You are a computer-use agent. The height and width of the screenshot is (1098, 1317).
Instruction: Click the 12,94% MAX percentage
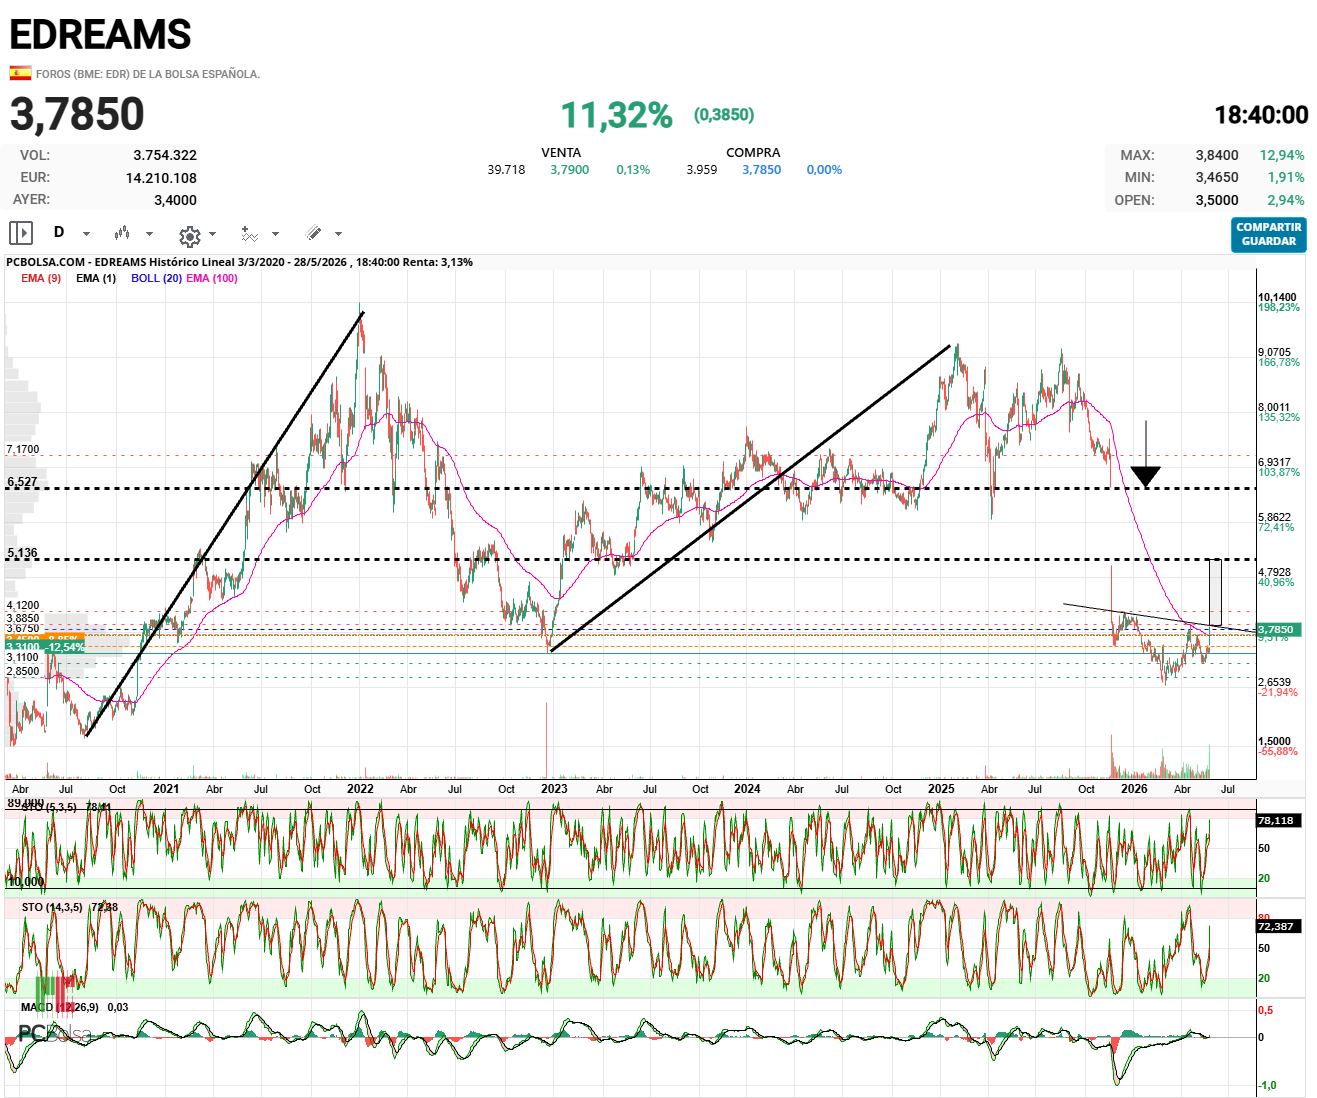pyautogui.click(x=1282, y=155)
